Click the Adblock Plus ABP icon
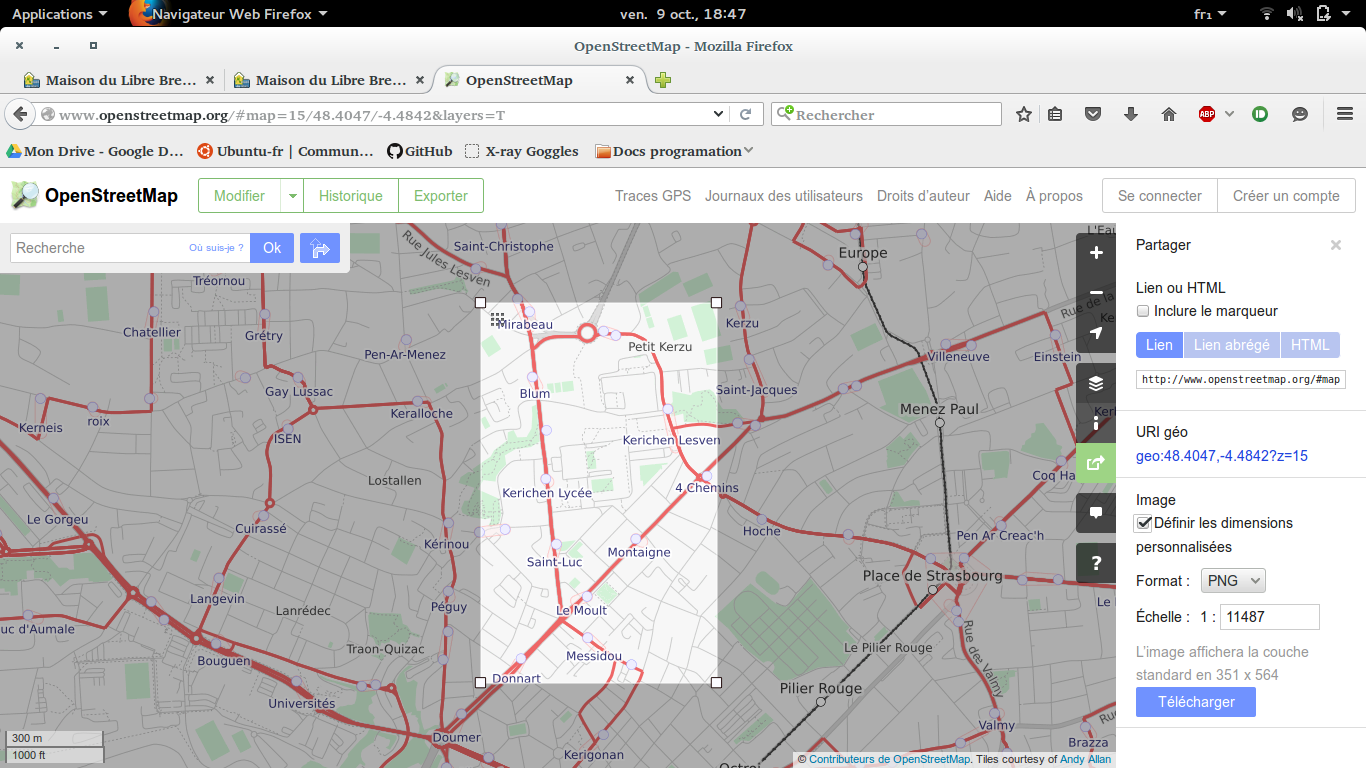This screenshot has height=768, width=1366. click(1207, 115)
